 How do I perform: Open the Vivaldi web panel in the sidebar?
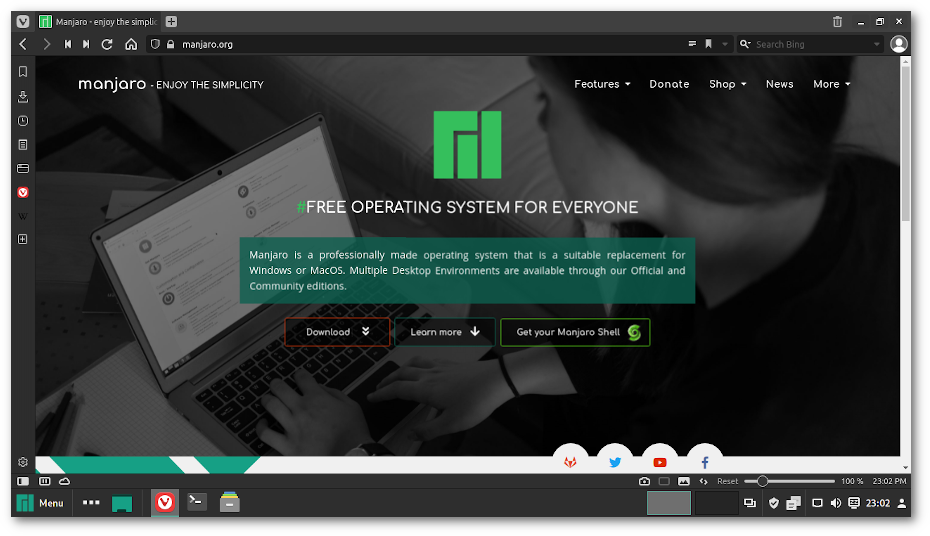[x=23, y=192]
